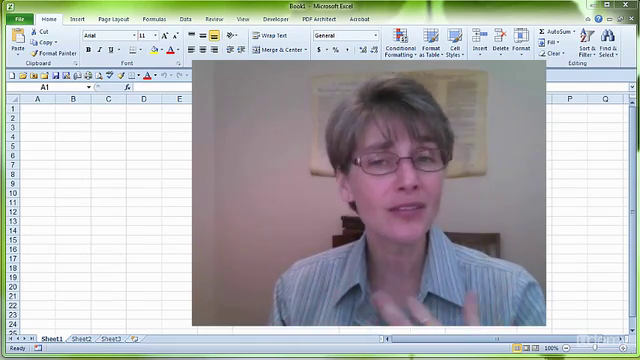Open the Find & Select binoculars menu
The width and height of the screenshot is (640, 360).
coord(608,43)
